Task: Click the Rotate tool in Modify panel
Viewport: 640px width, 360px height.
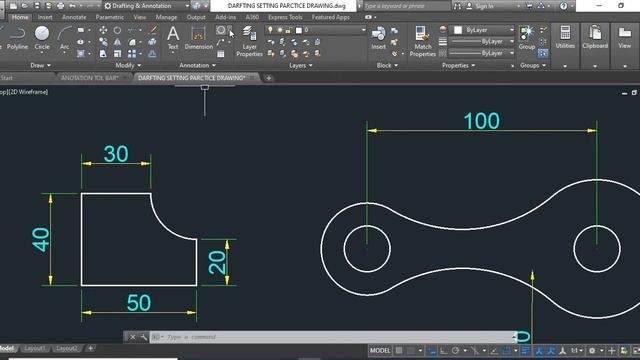Action: [117, 30]
